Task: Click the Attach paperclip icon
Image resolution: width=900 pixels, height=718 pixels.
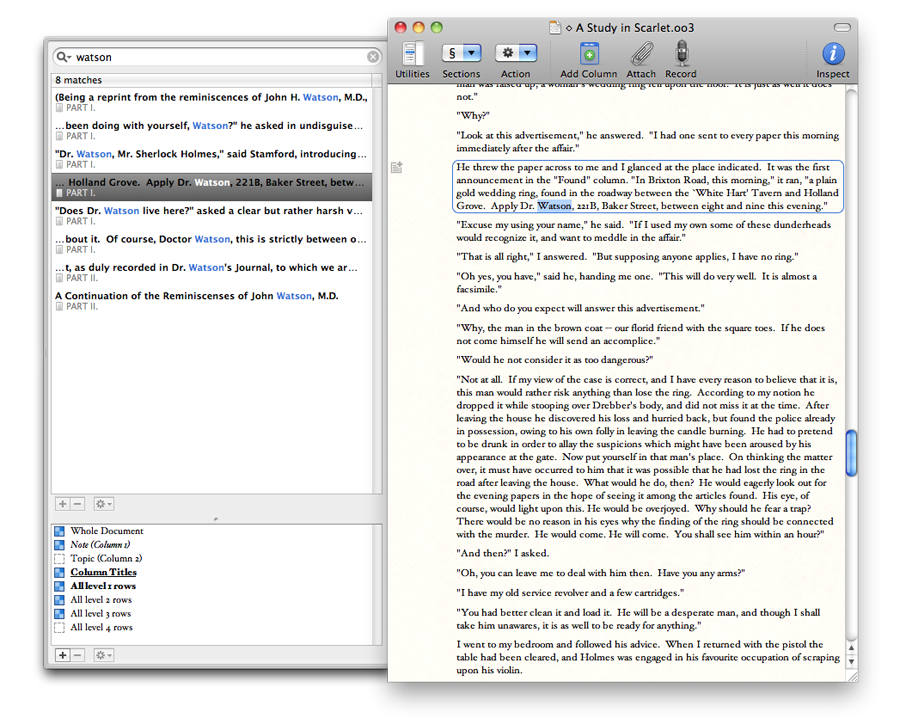Action: pyautogui.click(x=641, y=55)
